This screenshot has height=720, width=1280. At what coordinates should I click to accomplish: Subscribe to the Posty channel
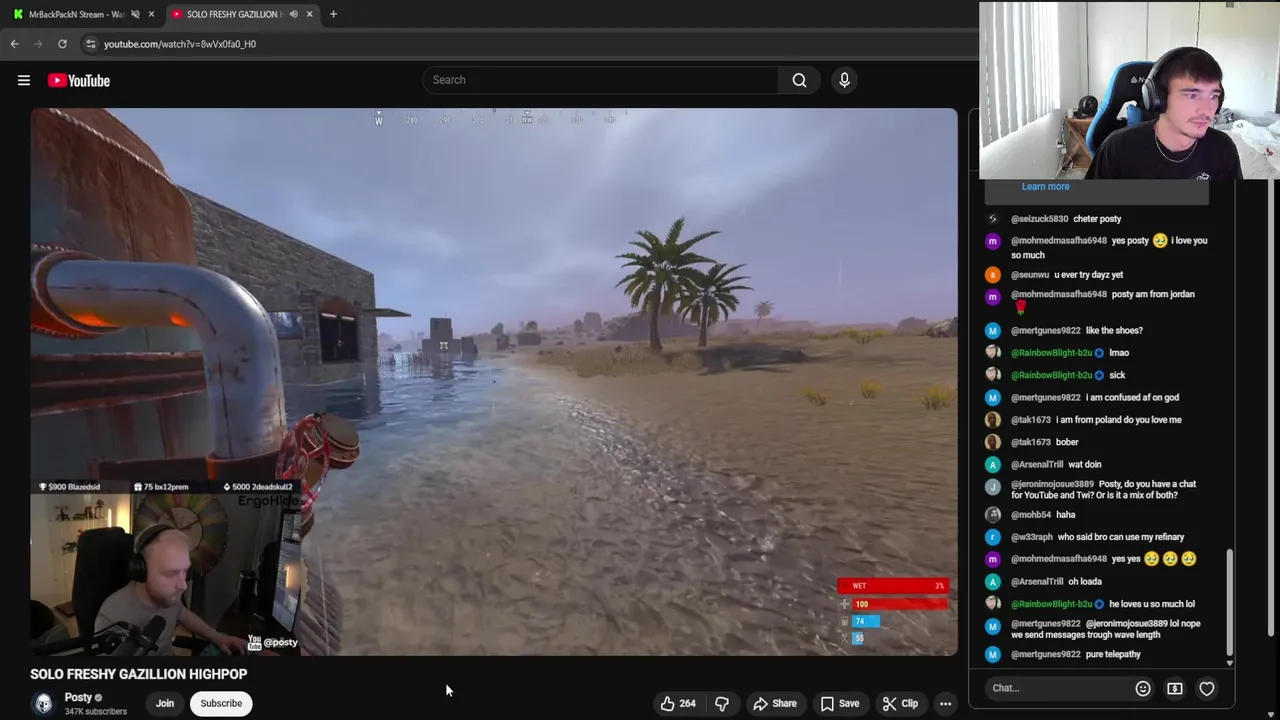[221, 703]
